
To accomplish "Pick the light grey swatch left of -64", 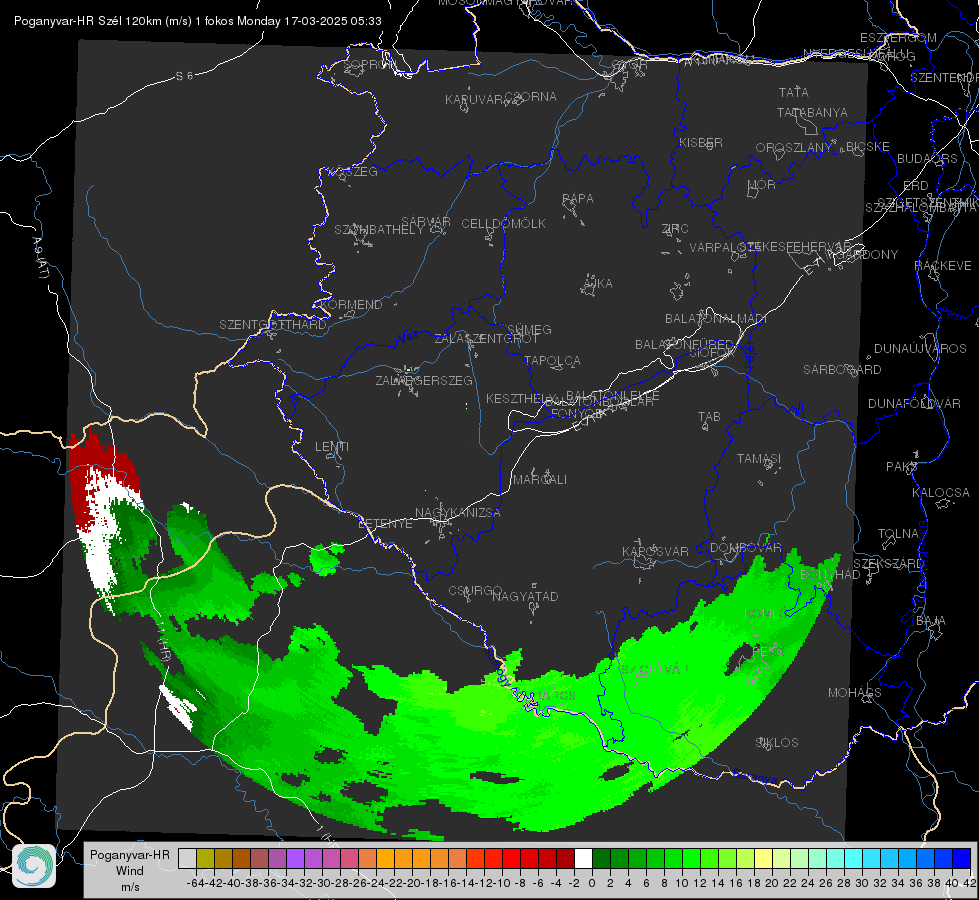I will tap(187, 858).
